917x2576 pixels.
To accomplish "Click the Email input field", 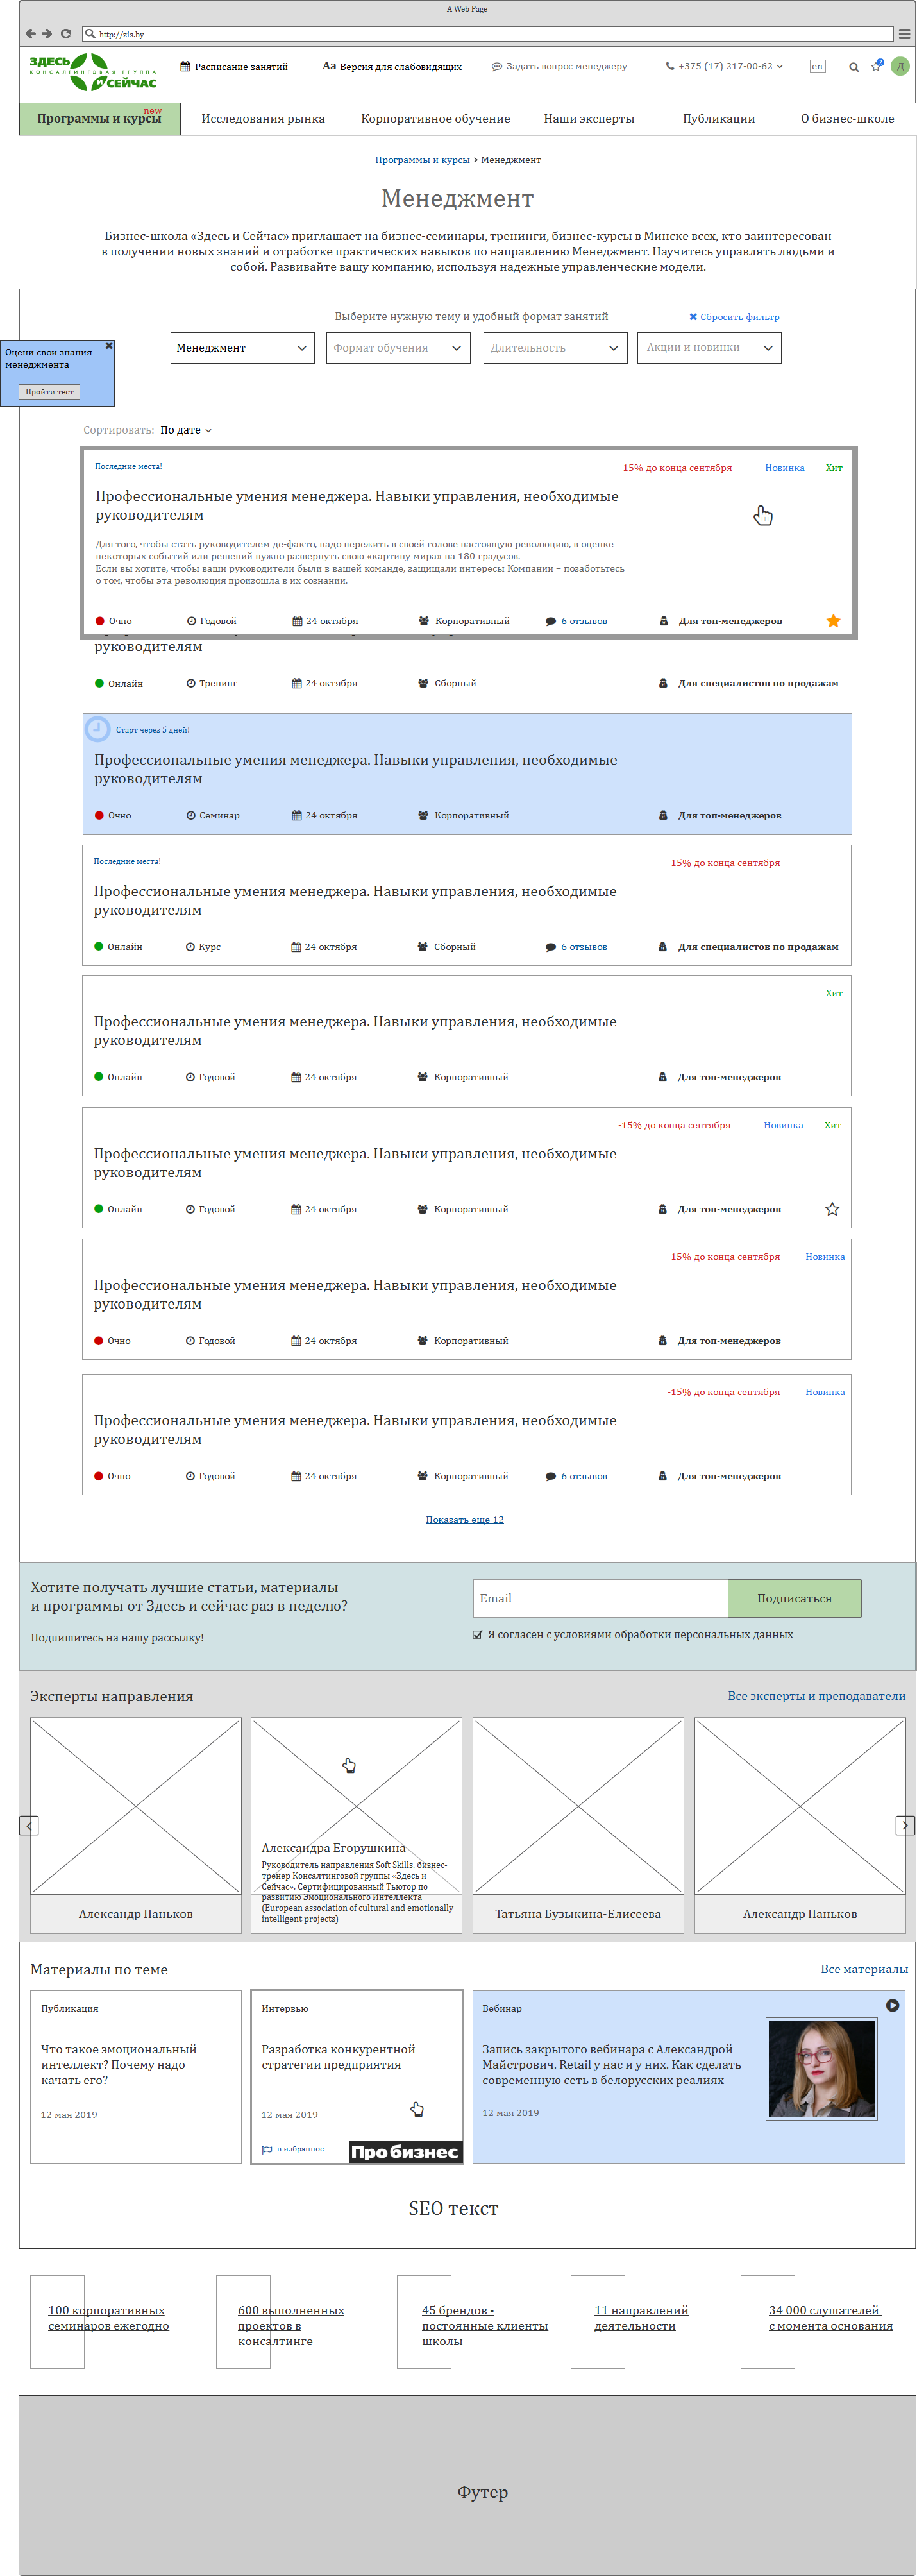I will click(600, 1598).
